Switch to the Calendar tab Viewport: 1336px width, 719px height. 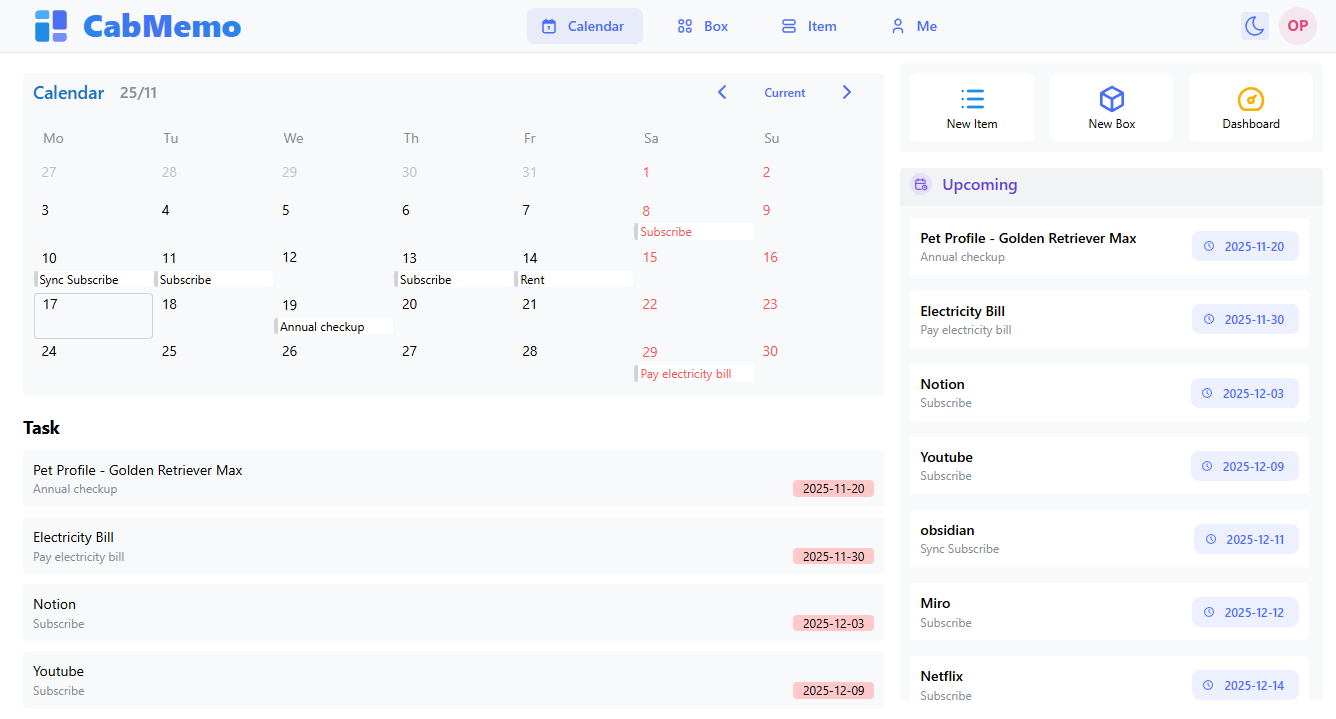point(585,25)
